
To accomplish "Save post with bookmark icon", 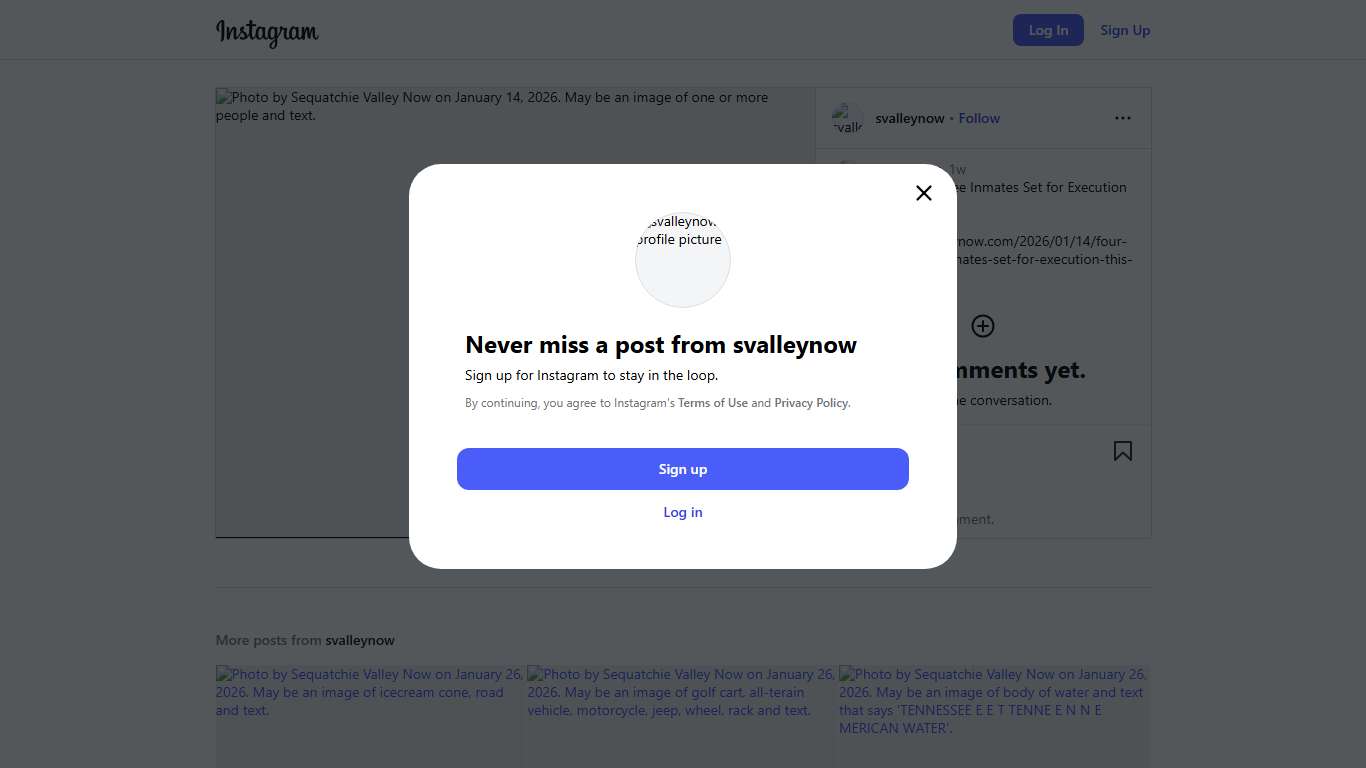I will click(x=1123, y=451).
